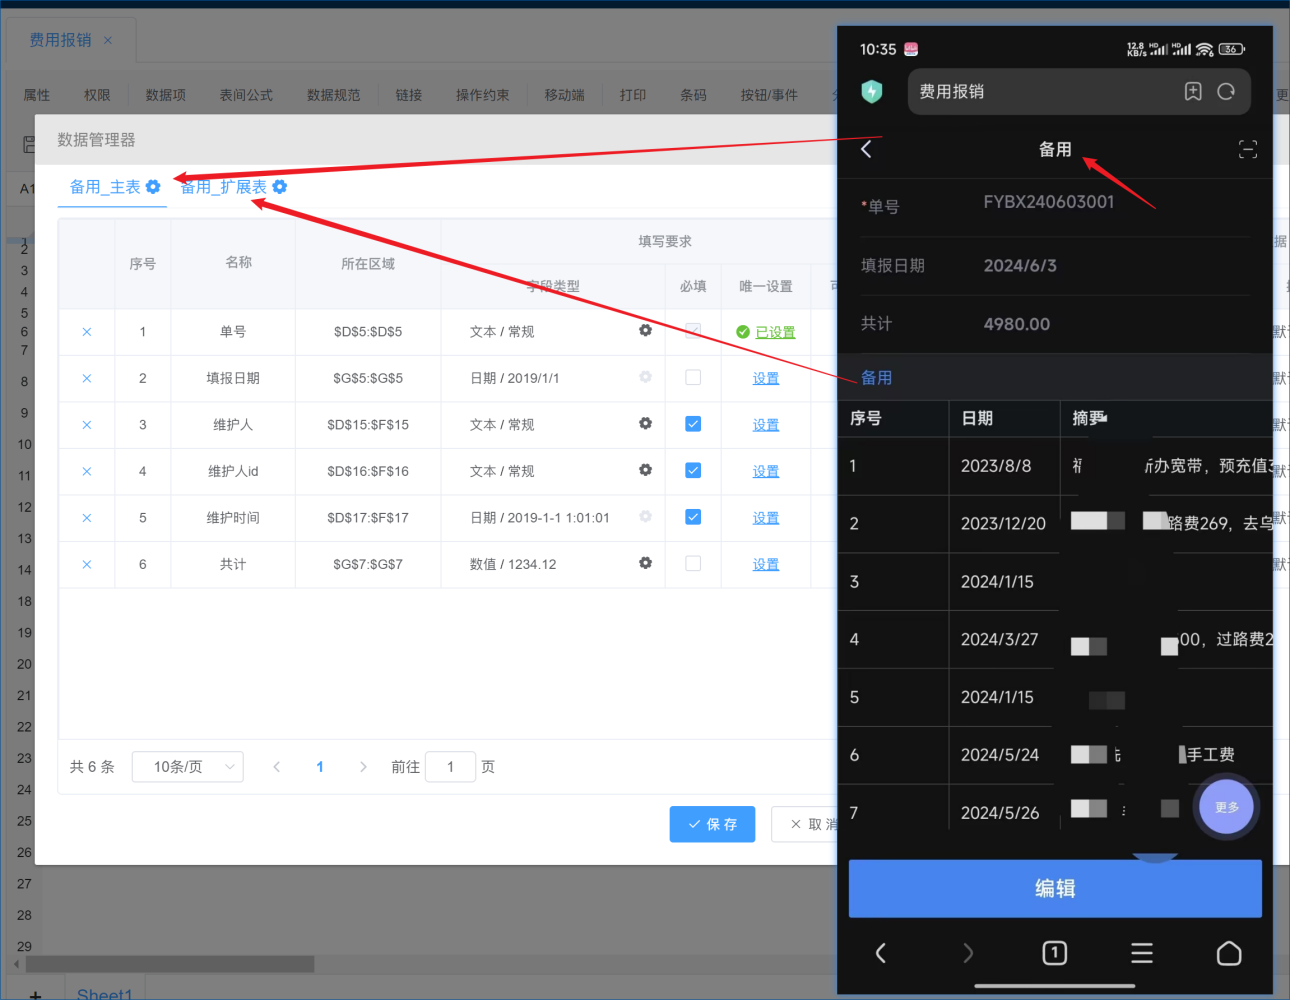1290x1000 pixels.
Task: Open settings gear for 备用_扩展表 tab
Action: coord(280,187)
